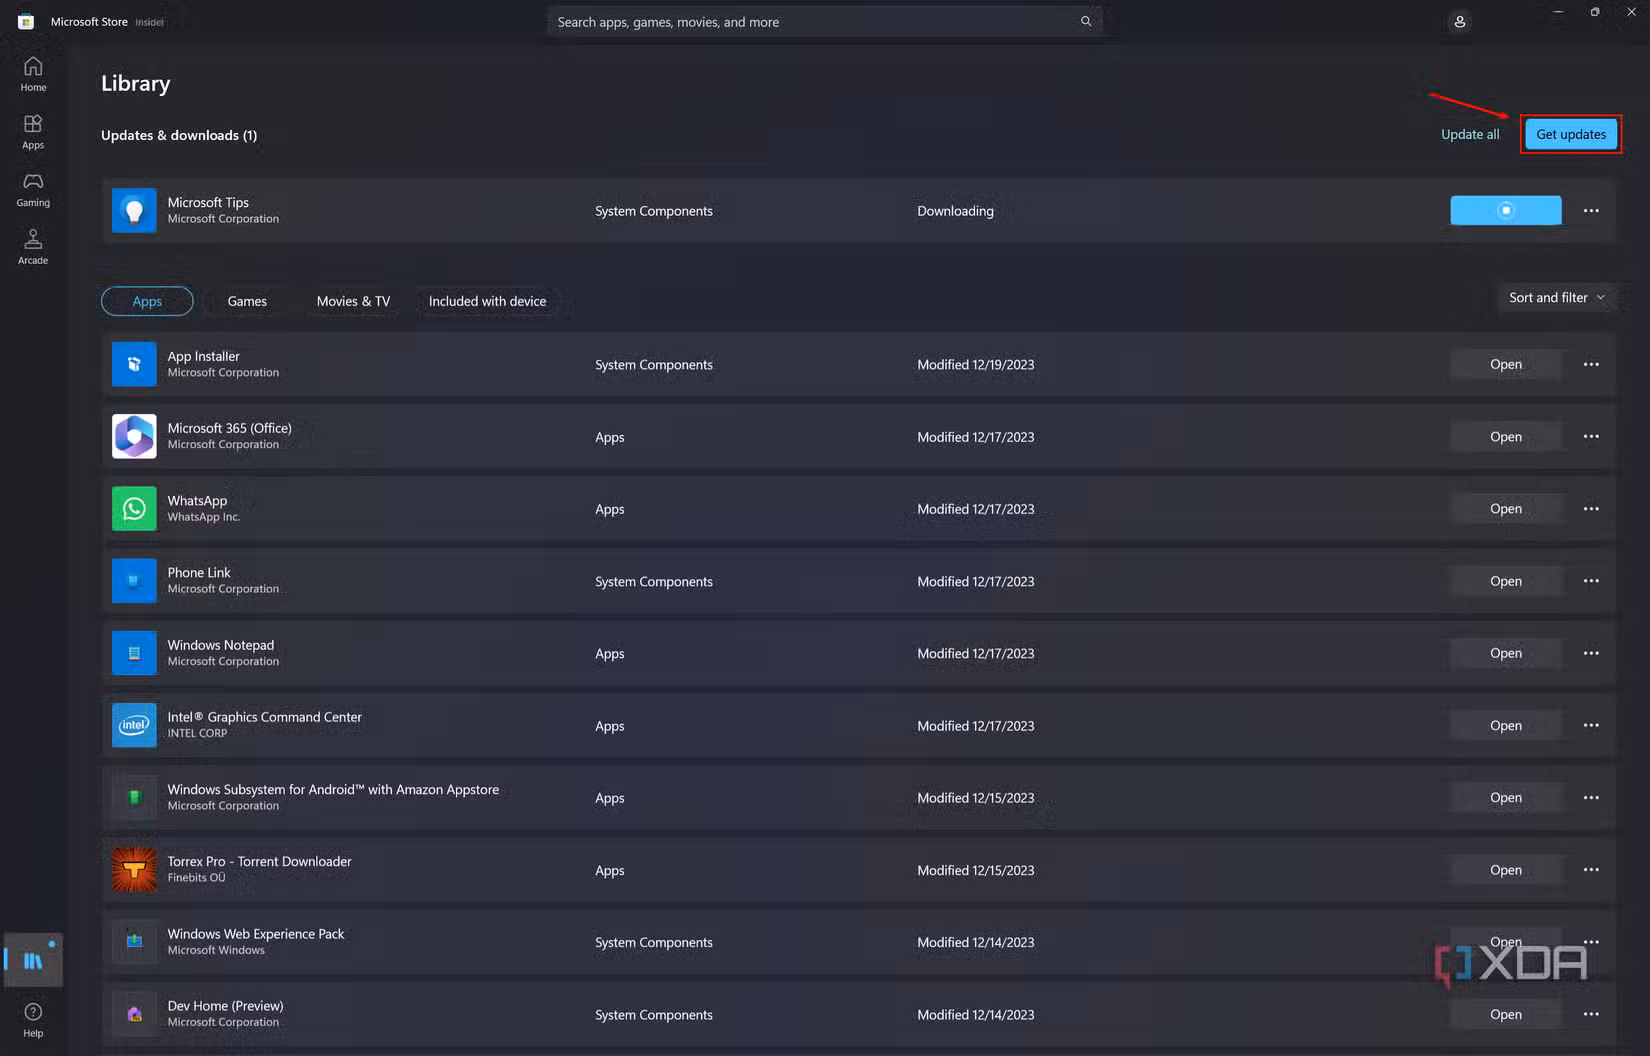
Task: Click the Library icon in the sidebar
Action: click(33, 960)
